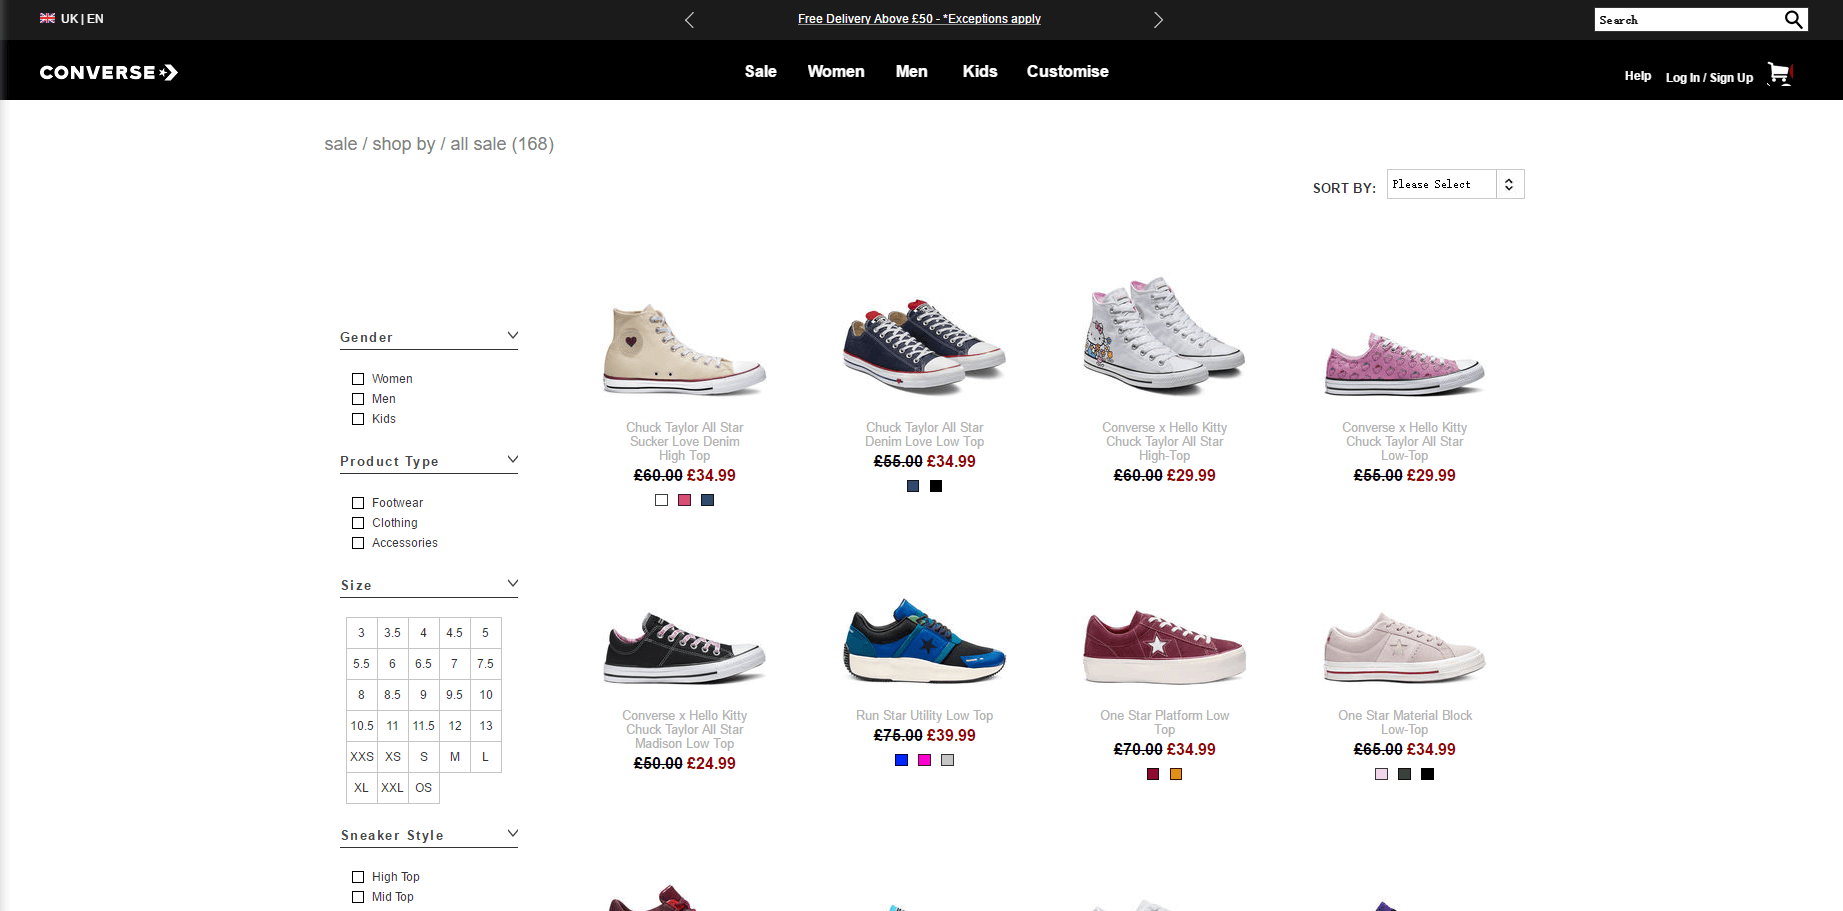Open the Customise menu

point(1068,71)
